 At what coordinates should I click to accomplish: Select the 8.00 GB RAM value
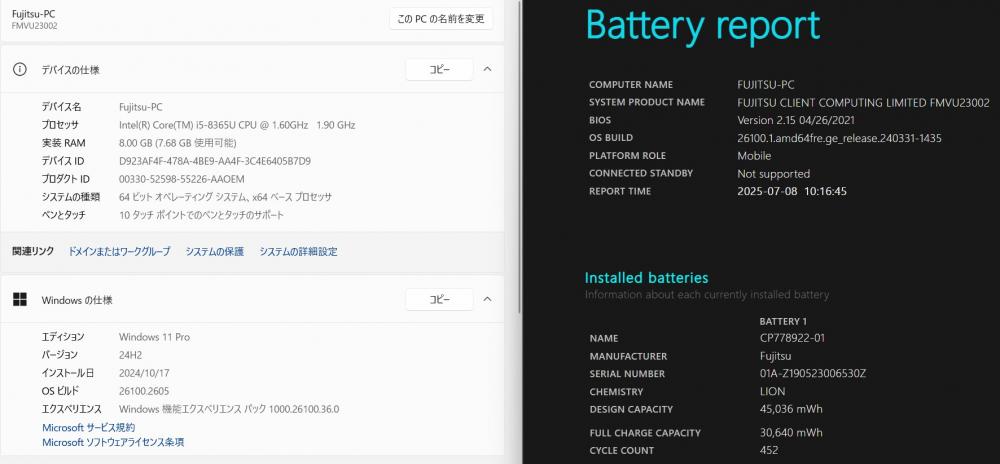(x=178, y=143)
